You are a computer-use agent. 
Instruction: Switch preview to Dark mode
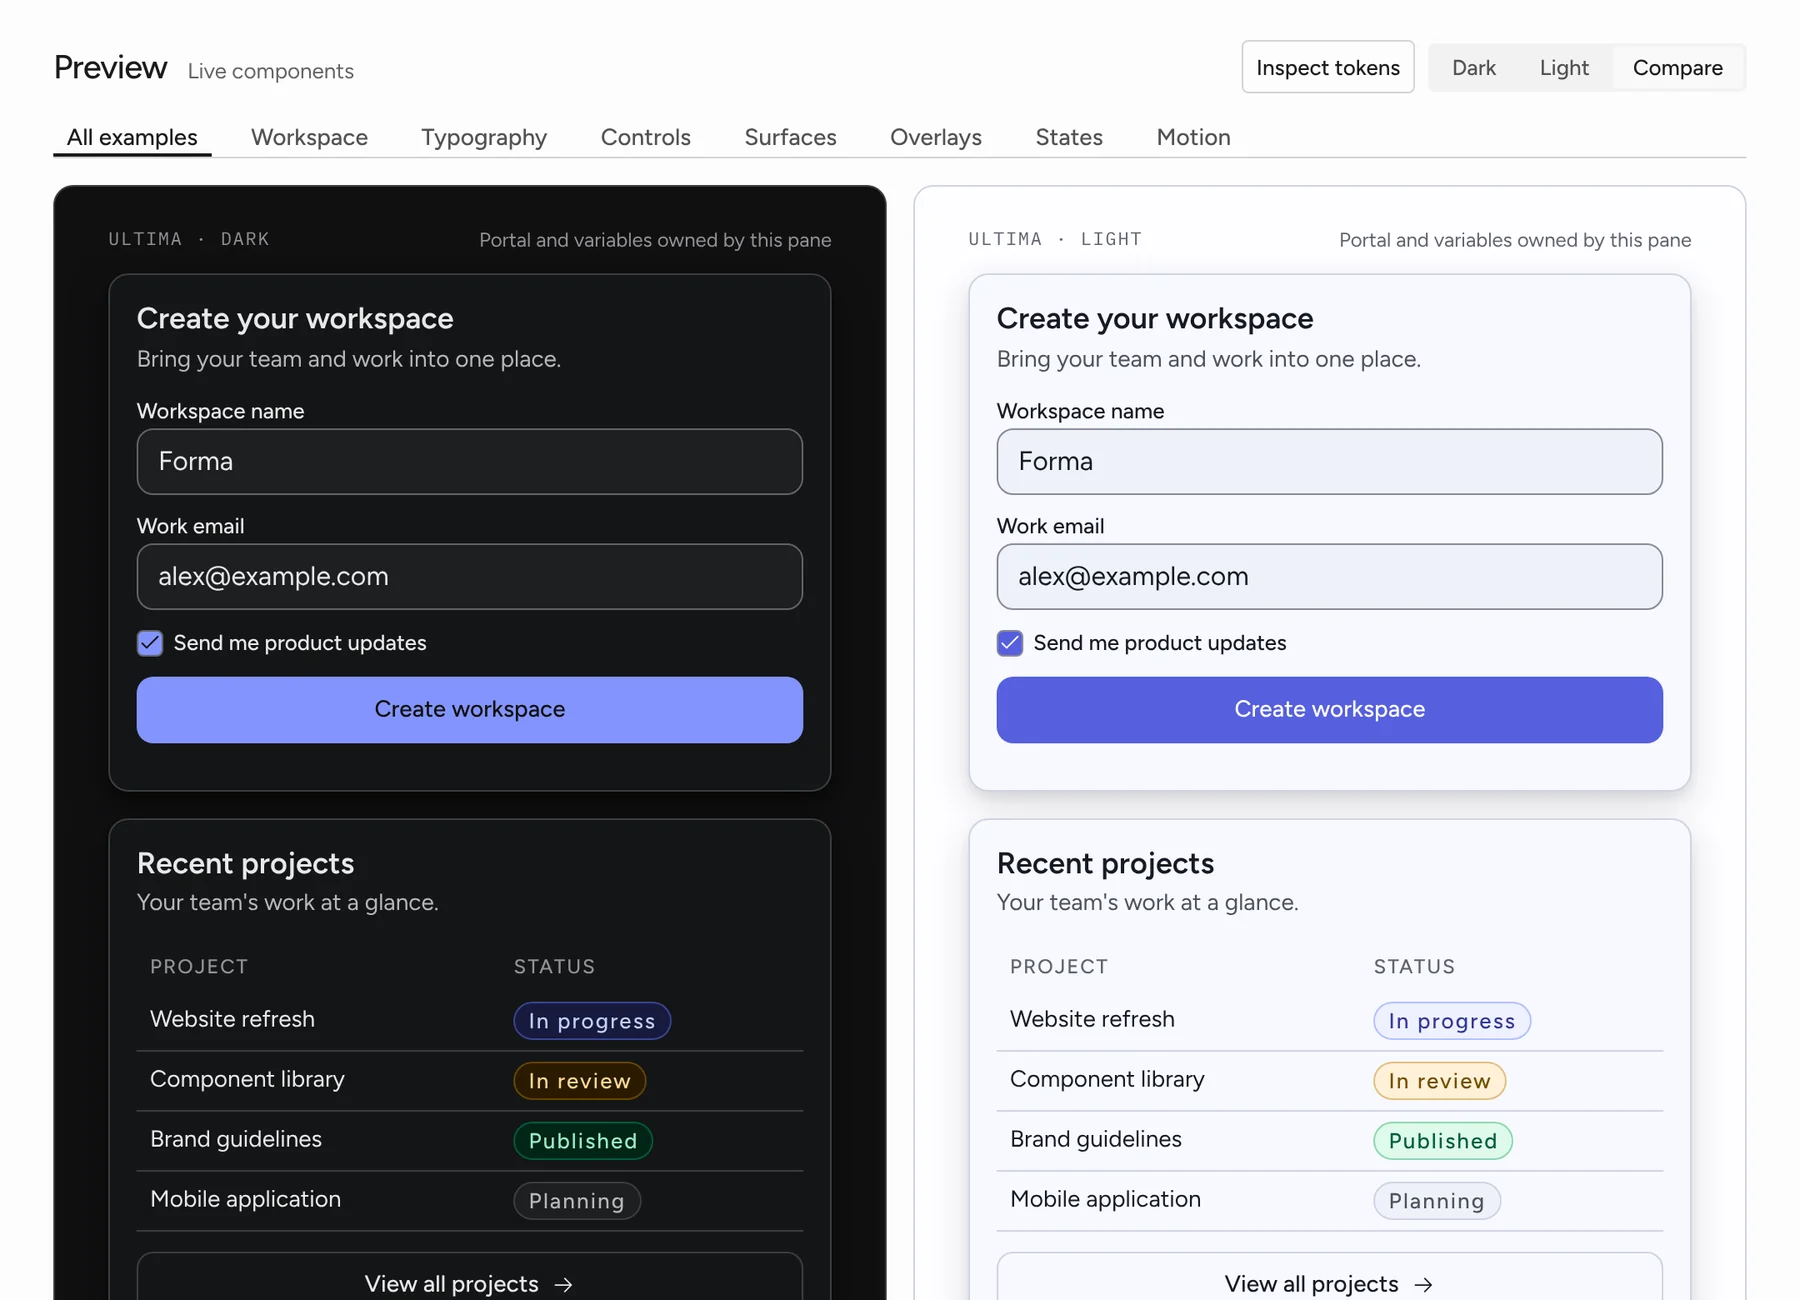pyautogui.click(x=1473, y=67)
